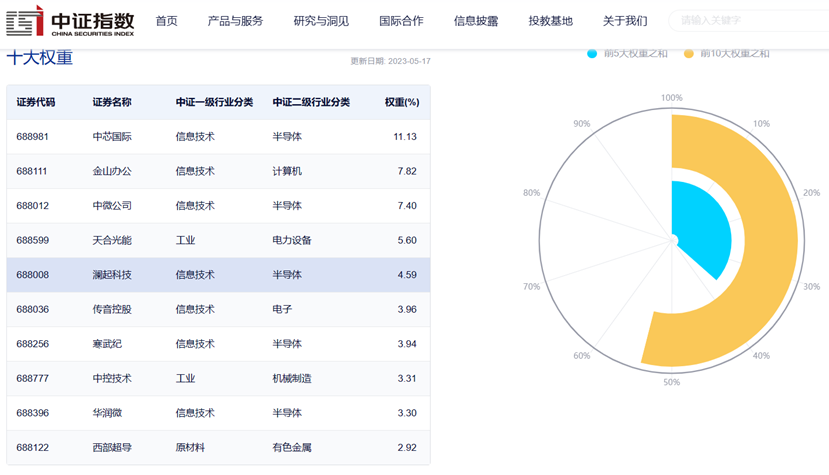Open the 投教基地 menu

pos(550,21)
